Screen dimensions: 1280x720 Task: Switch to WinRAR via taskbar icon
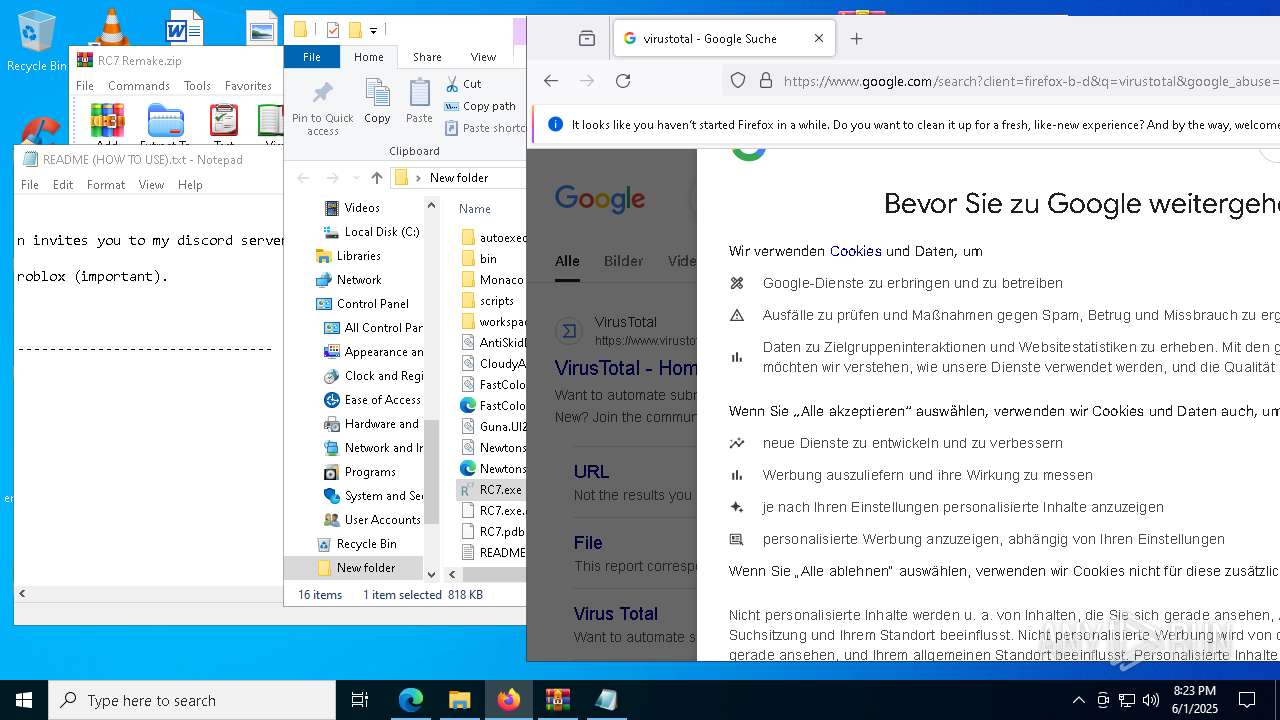coord(557,700)
